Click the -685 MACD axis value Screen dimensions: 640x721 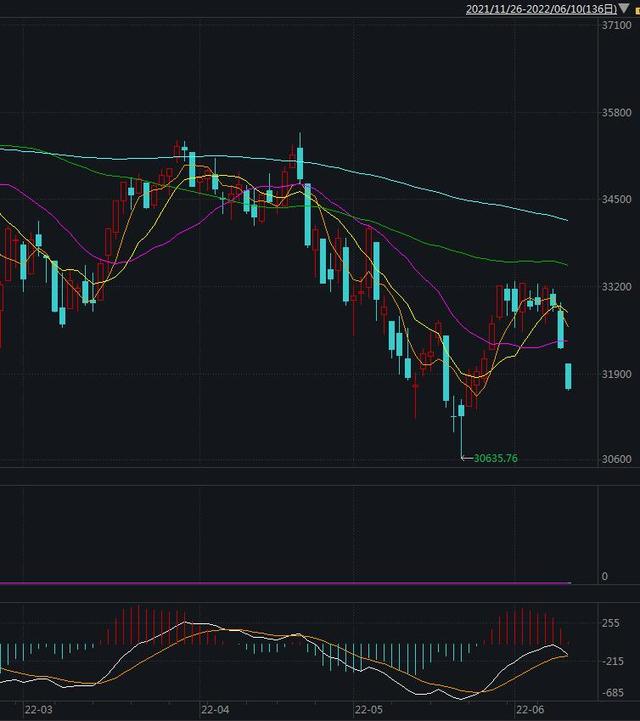point(612,692)
